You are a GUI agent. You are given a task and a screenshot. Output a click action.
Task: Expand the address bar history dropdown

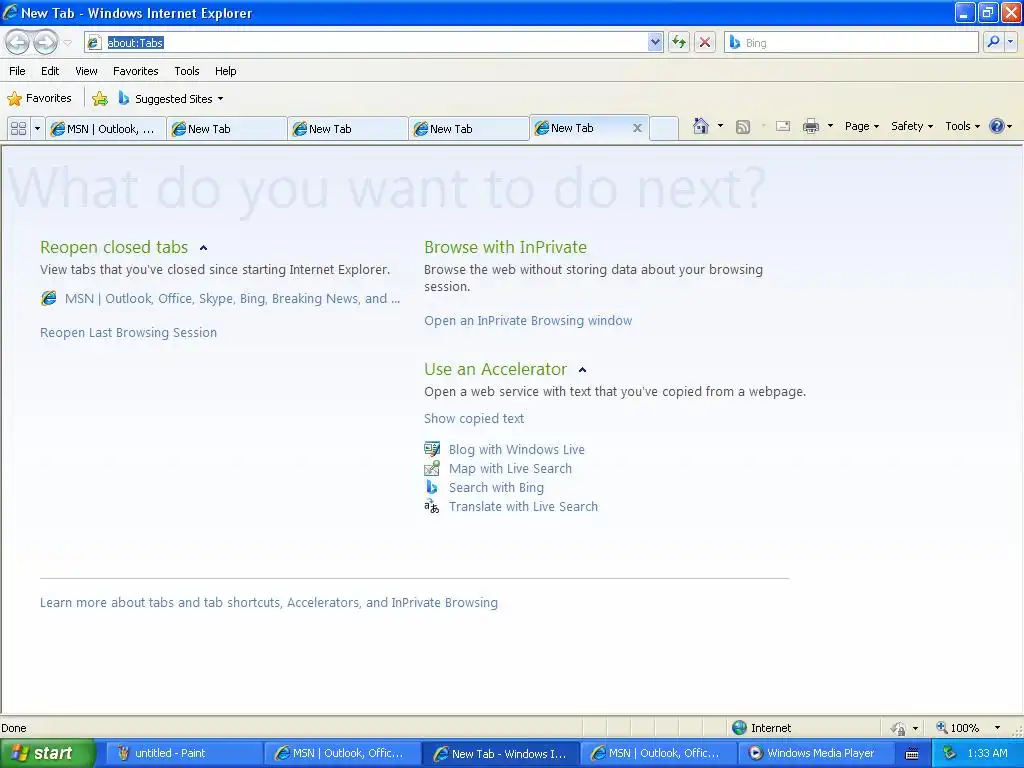(655, 42)
